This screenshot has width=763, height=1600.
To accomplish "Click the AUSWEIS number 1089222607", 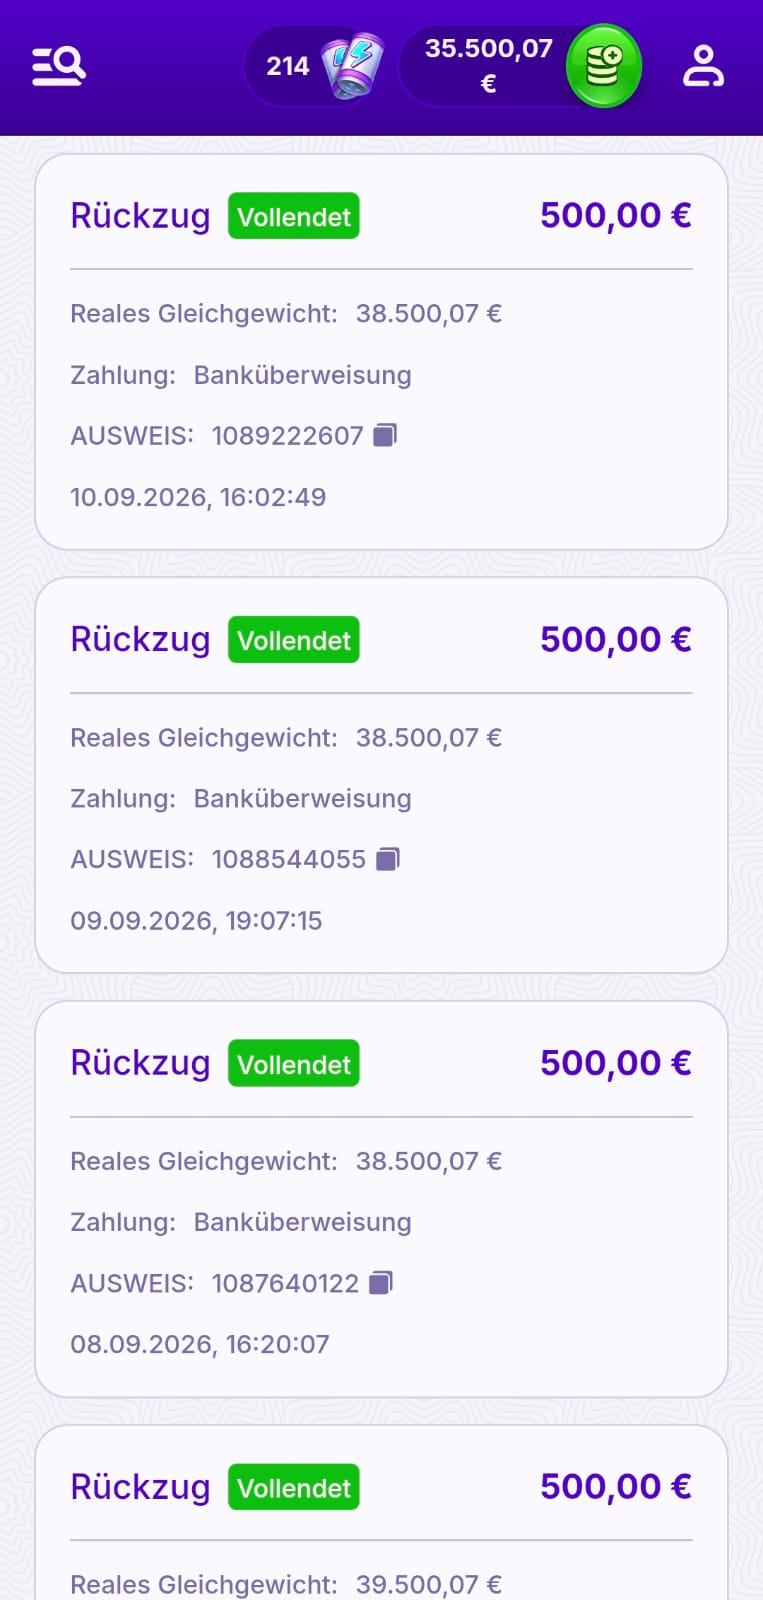I will (x=287, y=436).
